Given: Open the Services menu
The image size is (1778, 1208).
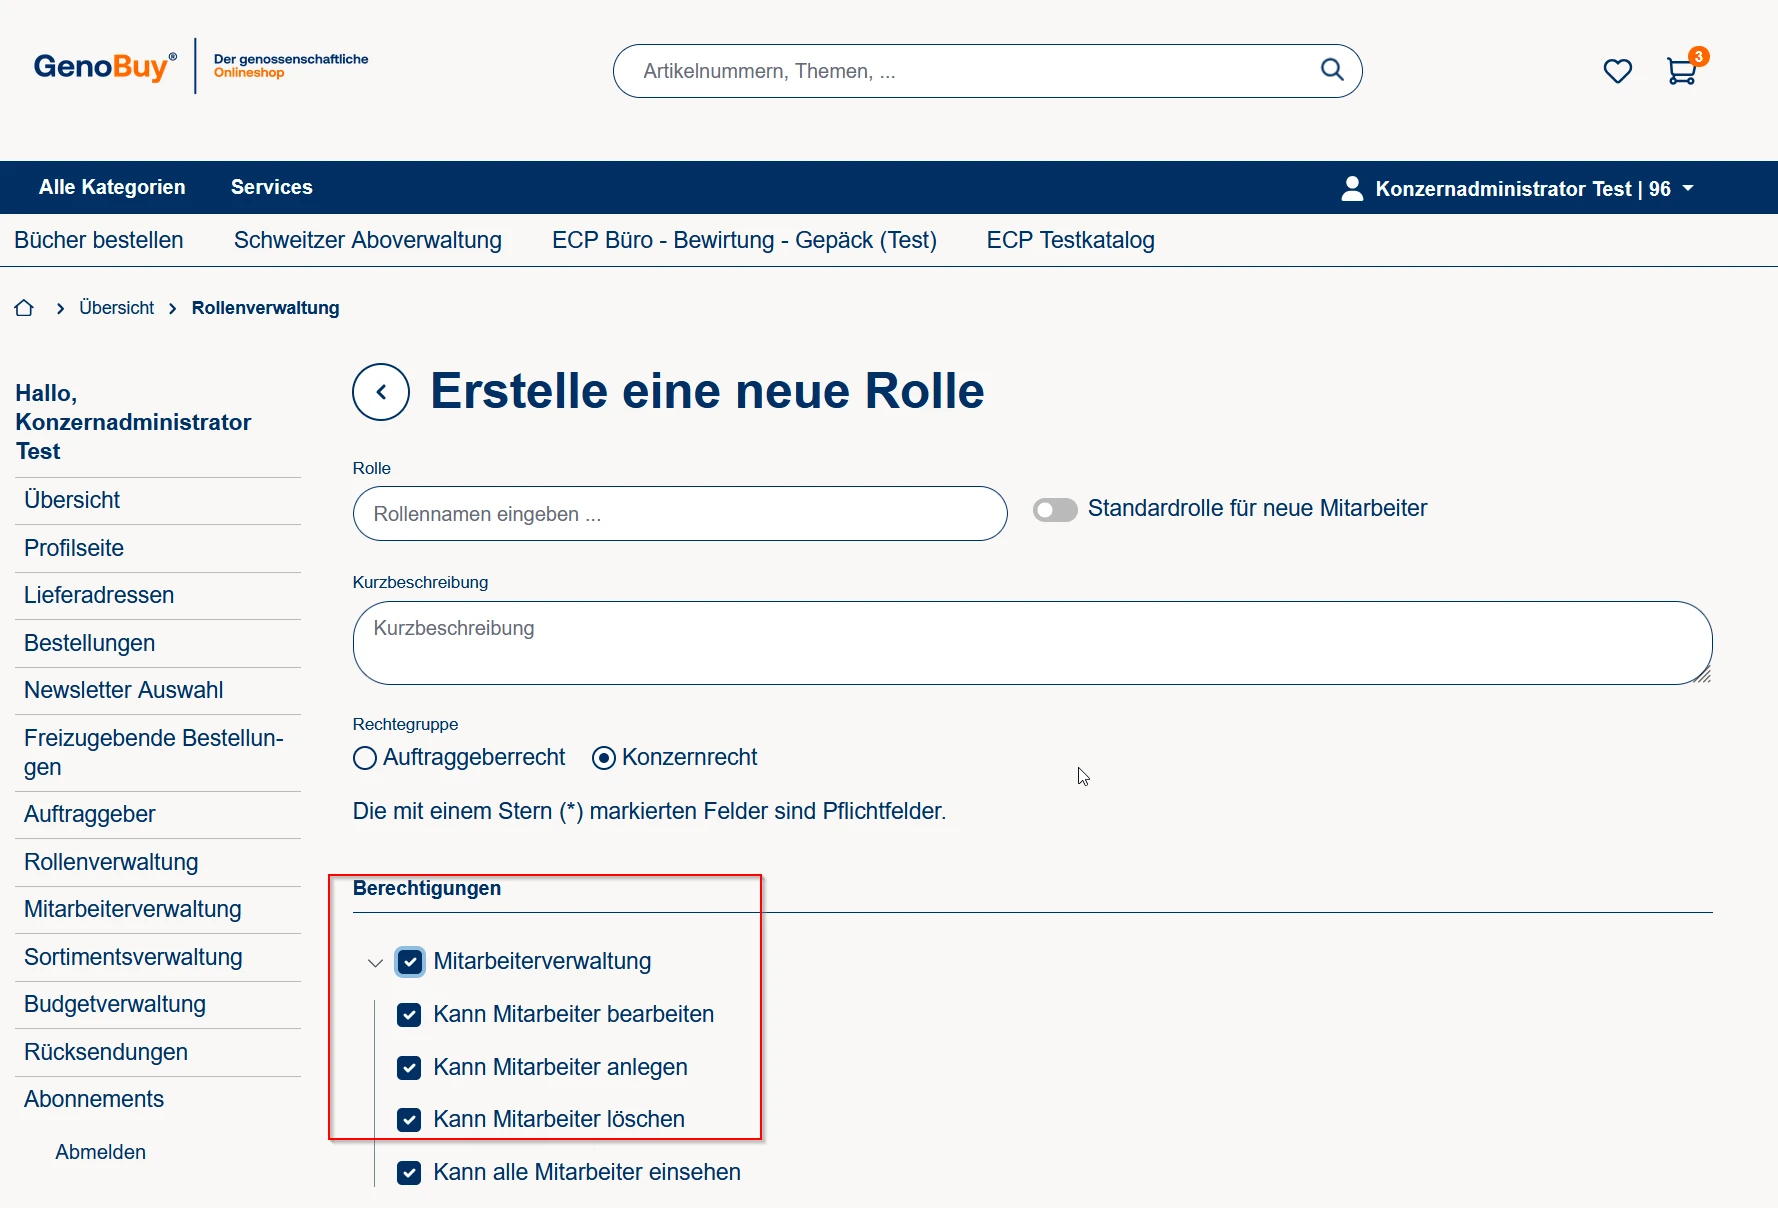Looking at the screenshot, I should [x=271, y=187].
